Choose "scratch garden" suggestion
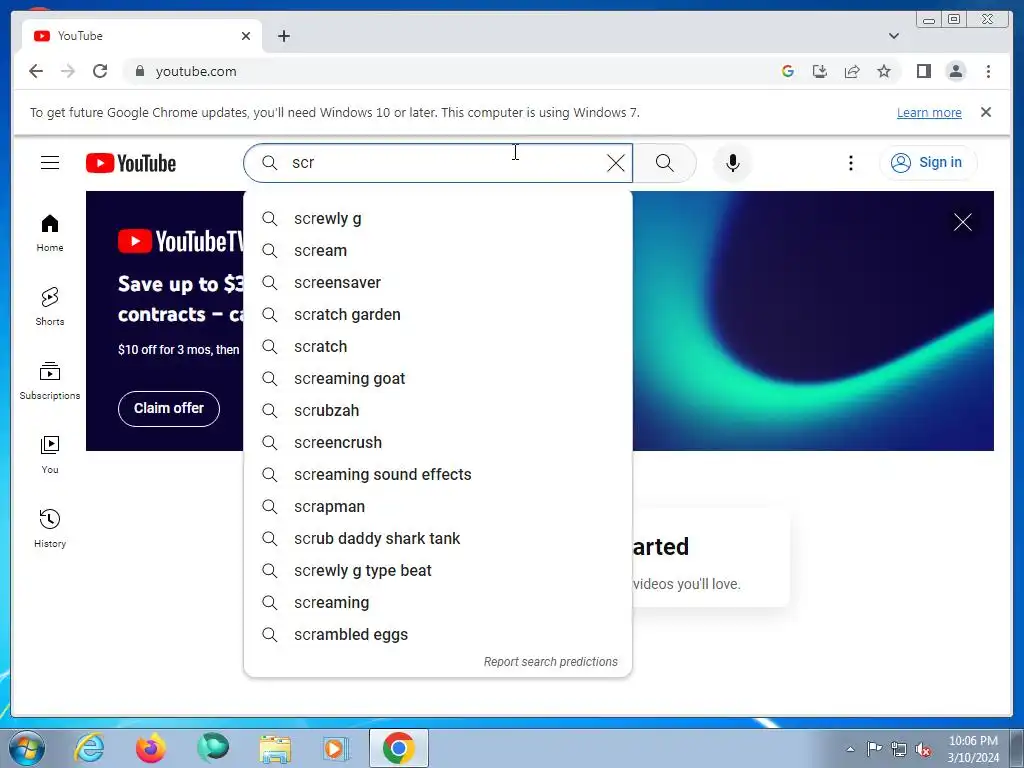Screen dimensions: 1024x768 coord(438,315)
